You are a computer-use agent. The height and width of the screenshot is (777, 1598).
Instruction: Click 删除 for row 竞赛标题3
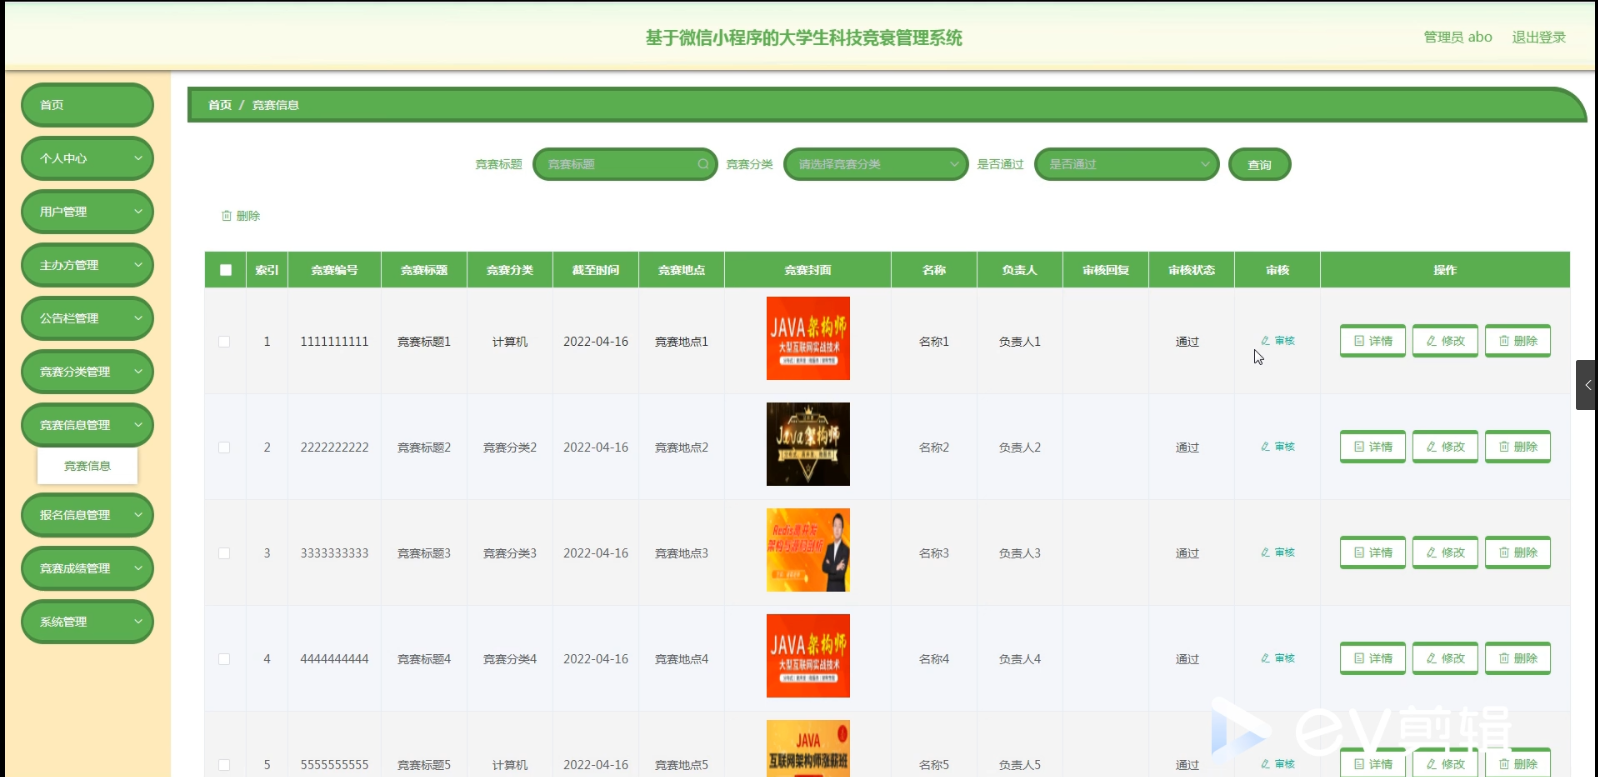tap(1518, 553)
